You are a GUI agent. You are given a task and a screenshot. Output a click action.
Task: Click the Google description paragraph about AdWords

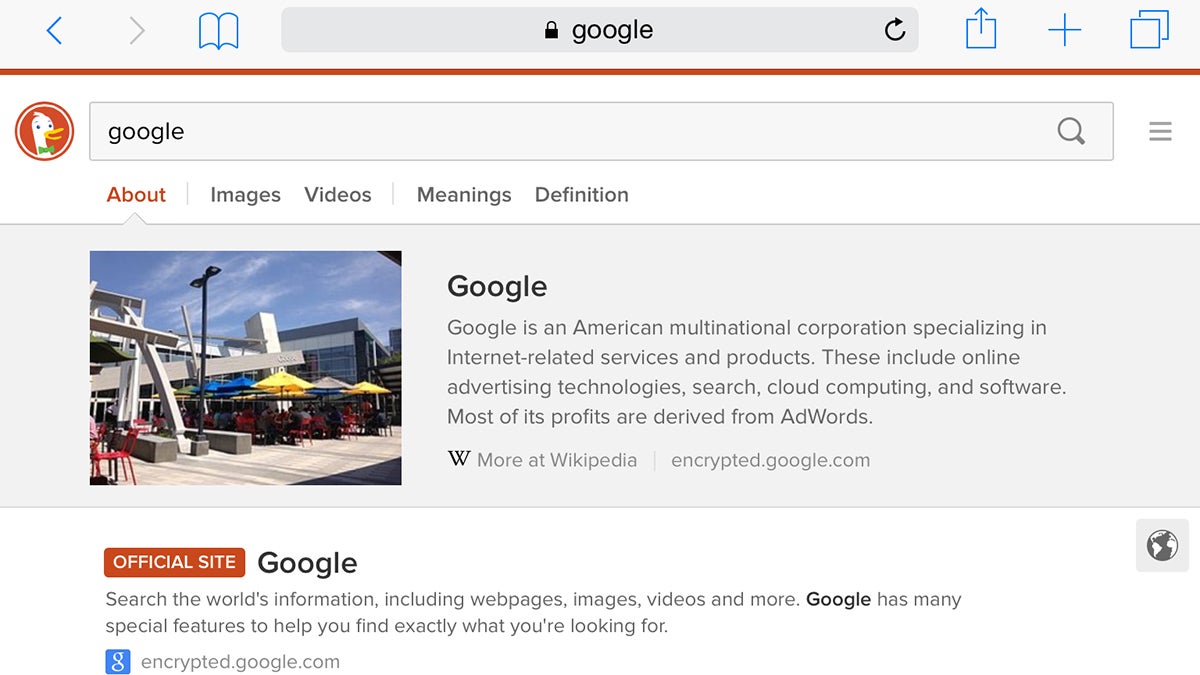pos(757,372)
